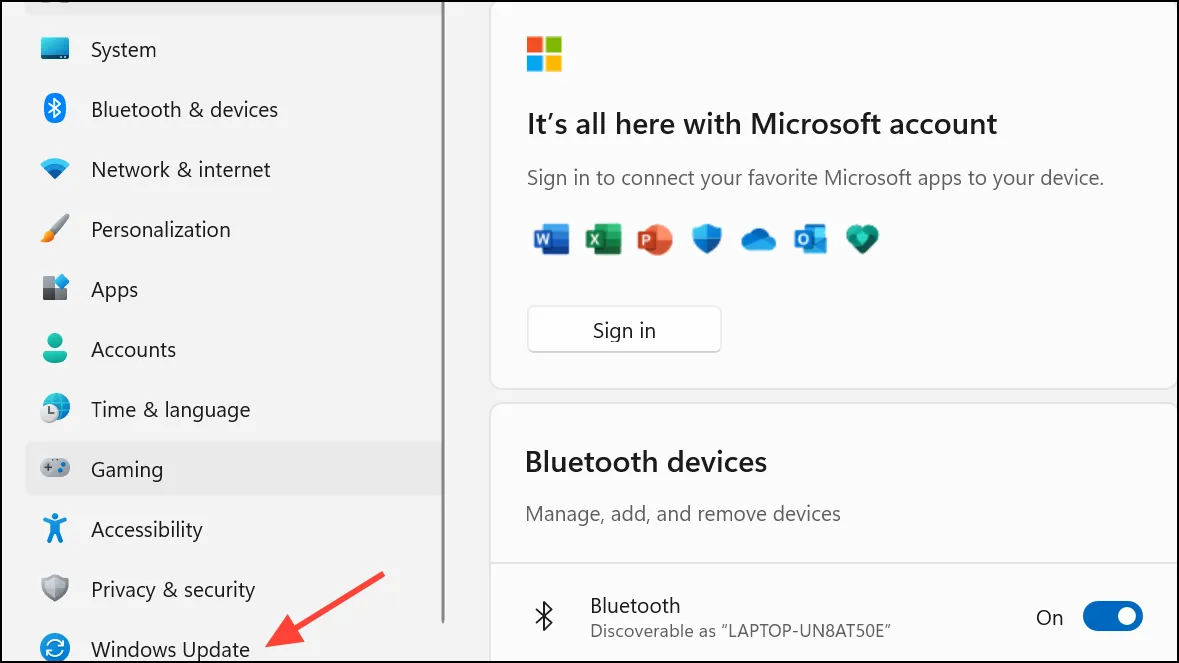Click the Time & language clock icon

coord(55,408)
